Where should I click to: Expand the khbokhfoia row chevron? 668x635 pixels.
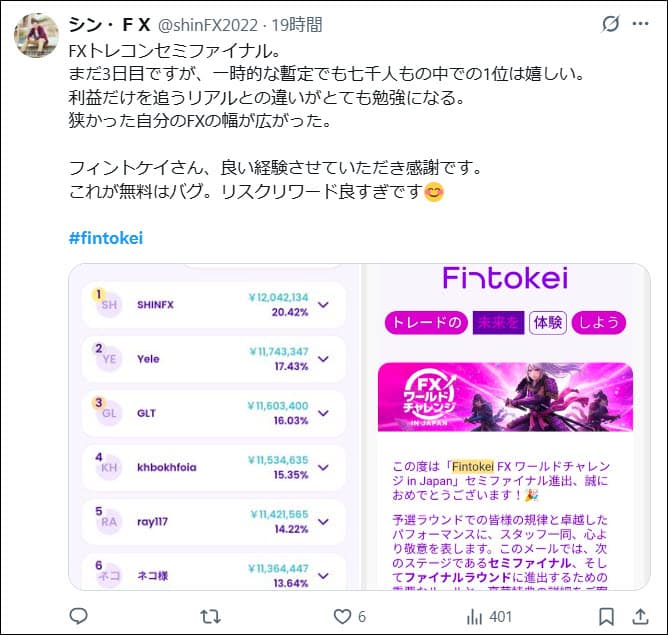click(x=323, y=467)
